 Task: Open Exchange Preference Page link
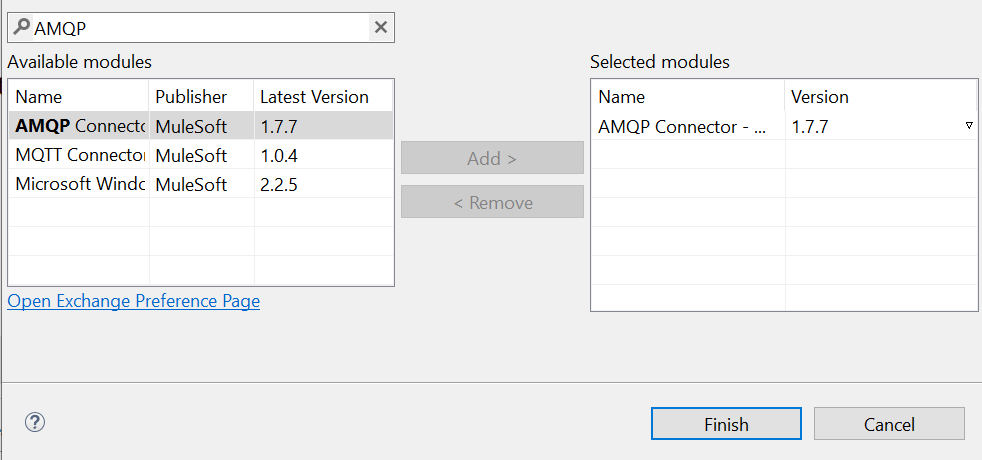133,301
